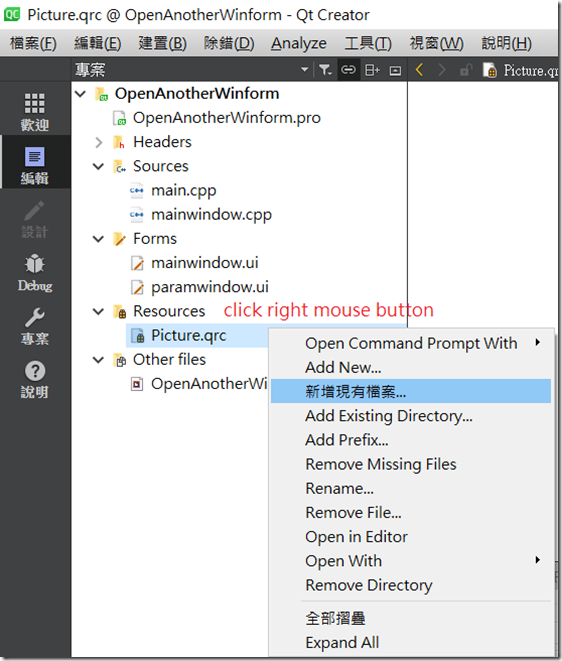Click the Resources folder icon
The image size is (562, 661).
[120, 312]
